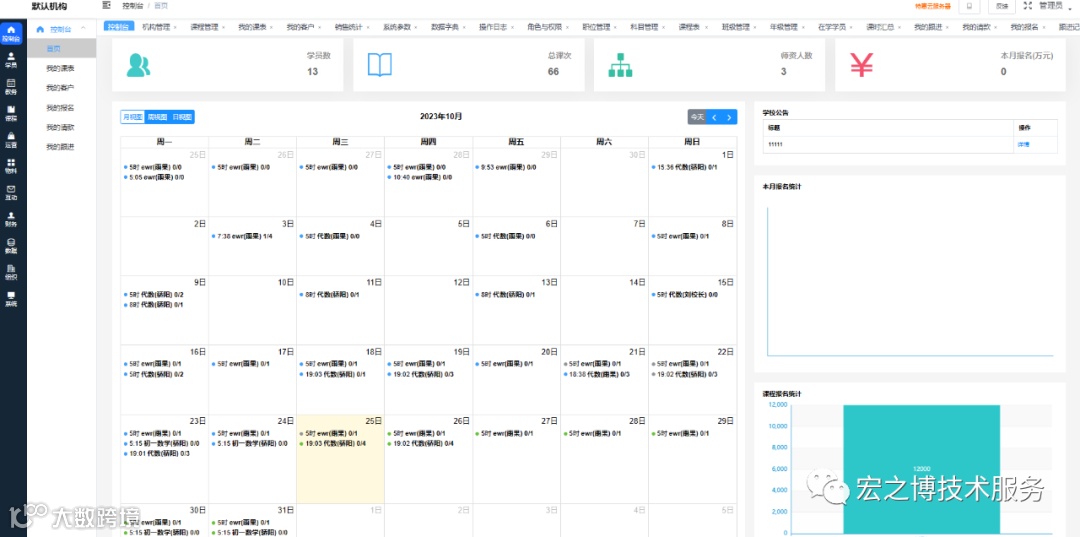
Task: Switch to the 系统参数 tab
Action: [x=397, y=27]
